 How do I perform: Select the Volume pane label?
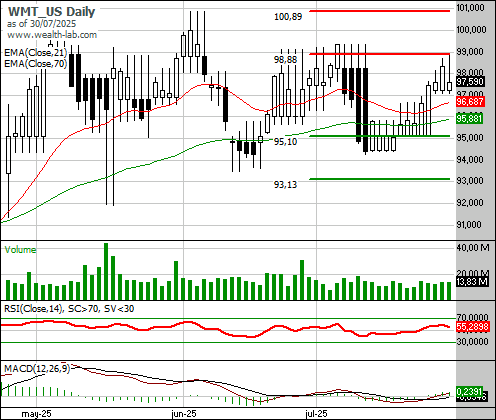(x=20, y=250)
